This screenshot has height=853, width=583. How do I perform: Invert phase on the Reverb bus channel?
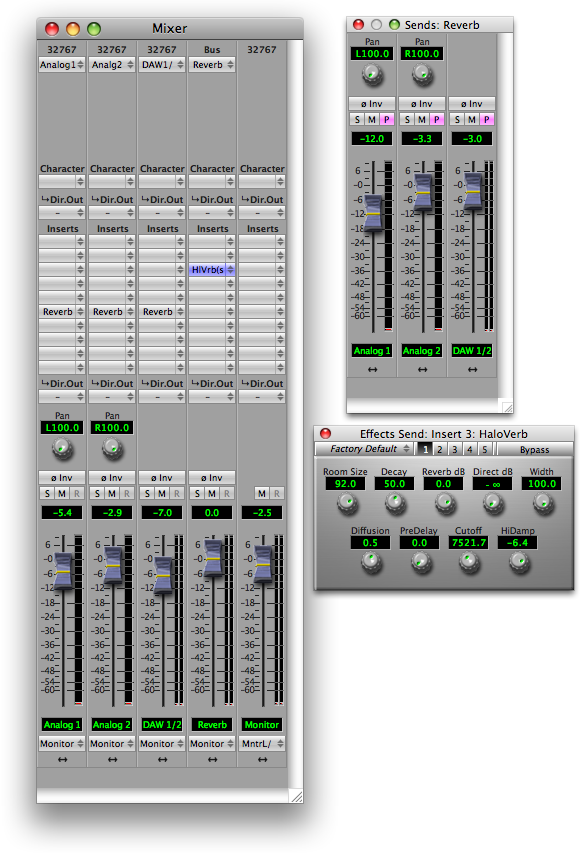(212, 478)
